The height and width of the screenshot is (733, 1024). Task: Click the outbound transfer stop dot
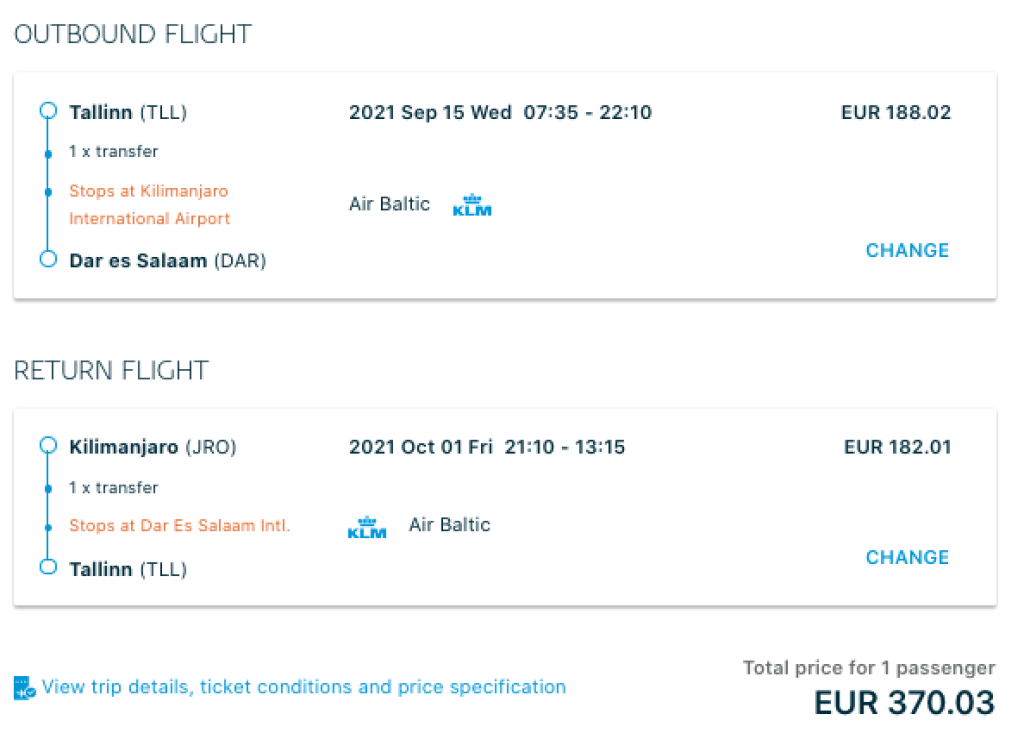(48, 153)
